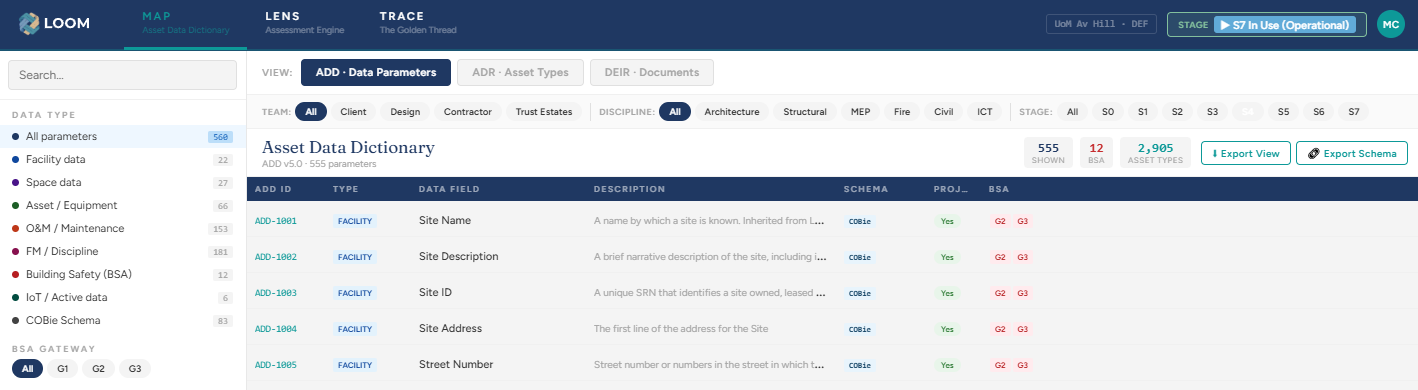This screenshot has height=390, width=1418.
Task: Switch to the MAP Asset Data Dictionary tab
Action: [x=186, y=24]
